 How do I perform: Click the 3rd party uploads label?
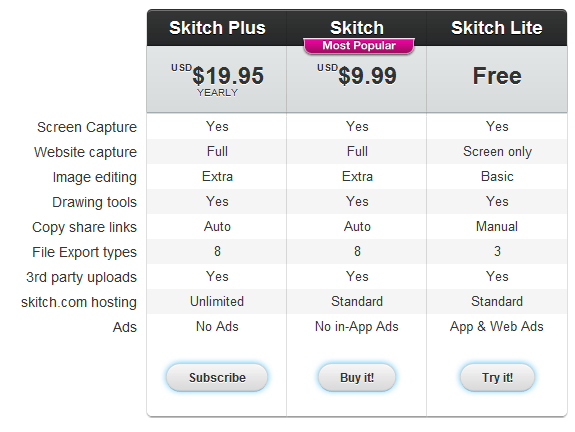click(81, 277)
